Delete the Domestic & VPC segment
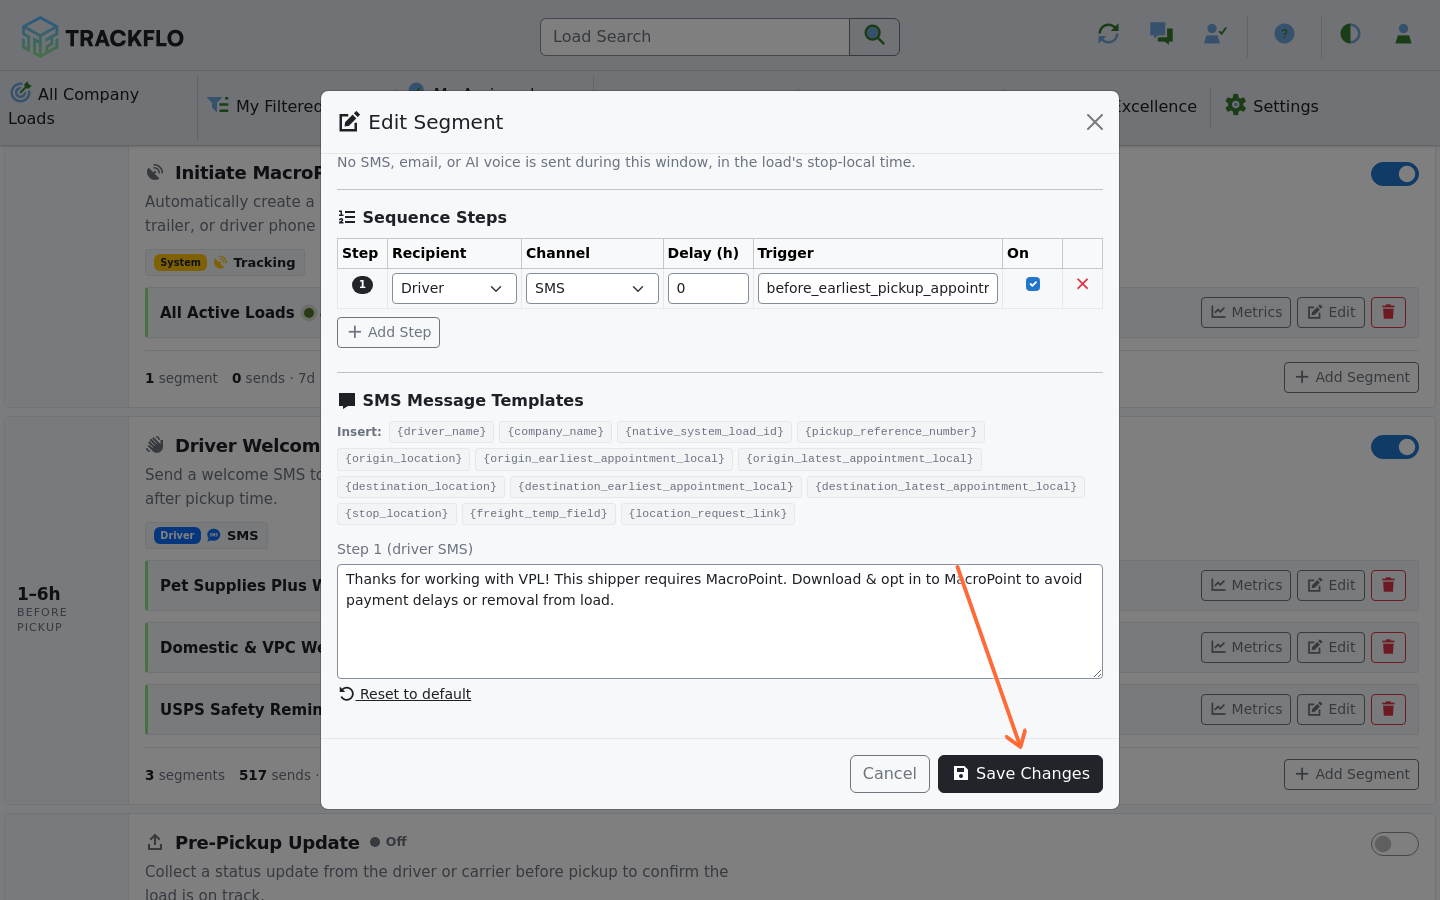The height and width of the screenshot is (900, 1440). 1388,647
